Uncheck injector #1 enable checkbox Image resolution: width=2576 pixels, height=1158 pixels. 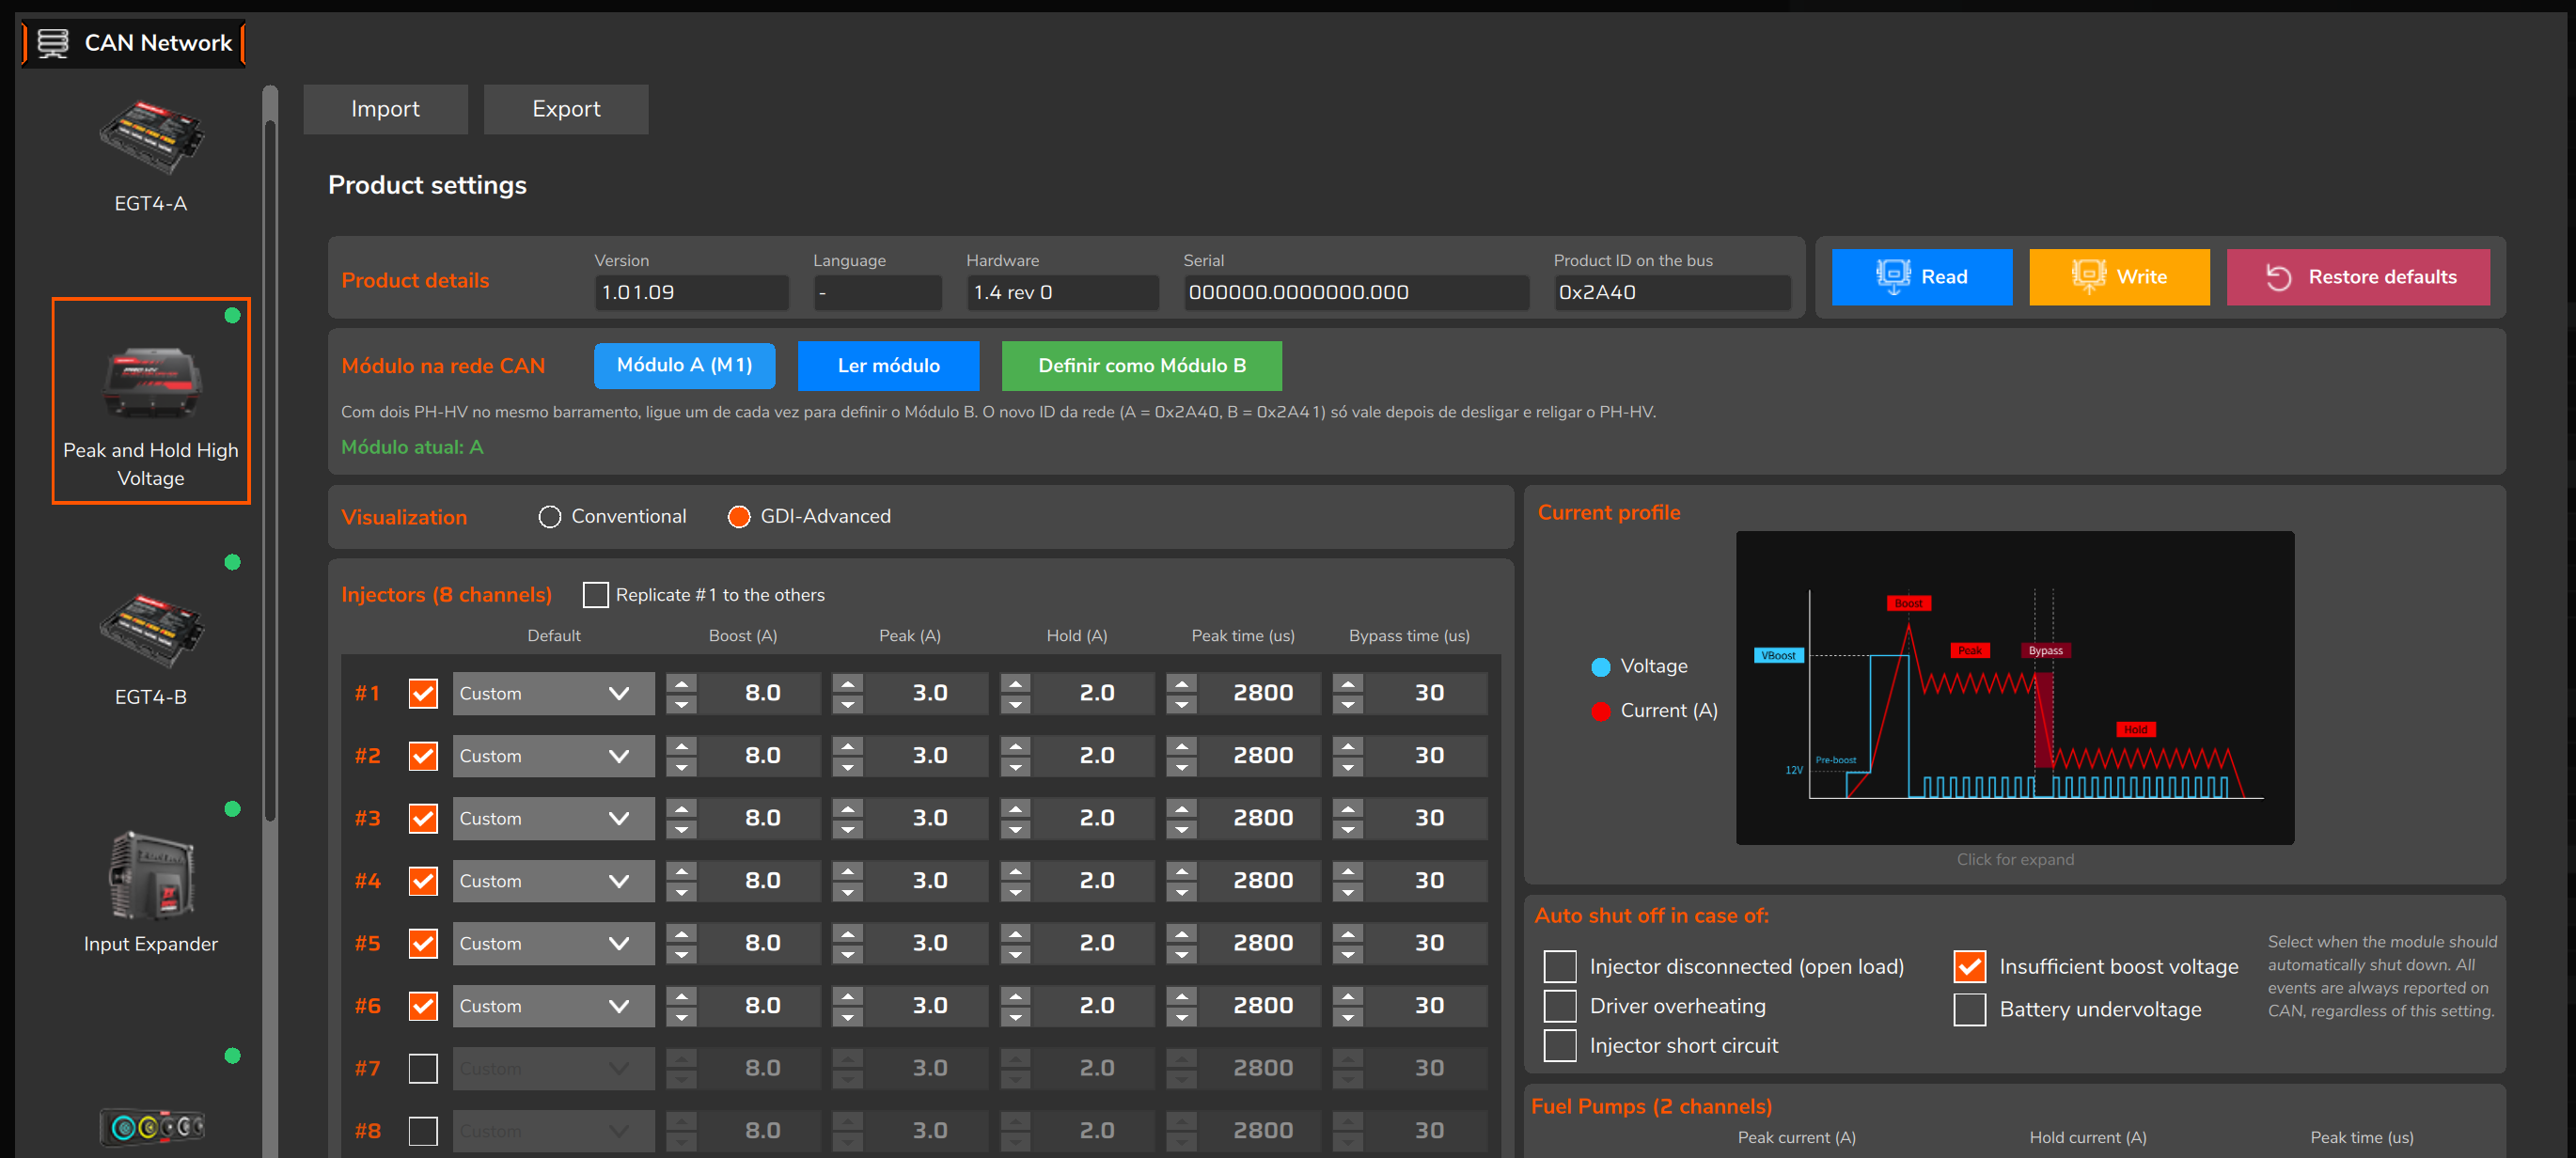pos(423,693)
